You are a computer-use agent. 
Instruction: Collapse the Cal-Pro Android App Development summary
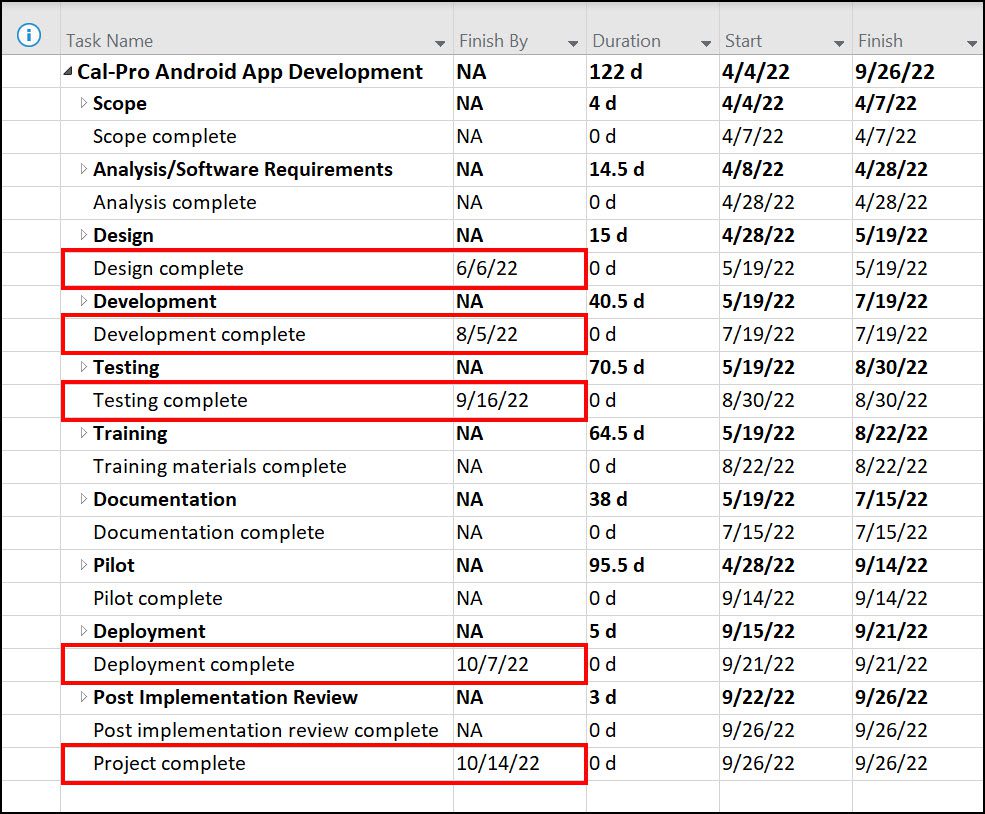68,72
